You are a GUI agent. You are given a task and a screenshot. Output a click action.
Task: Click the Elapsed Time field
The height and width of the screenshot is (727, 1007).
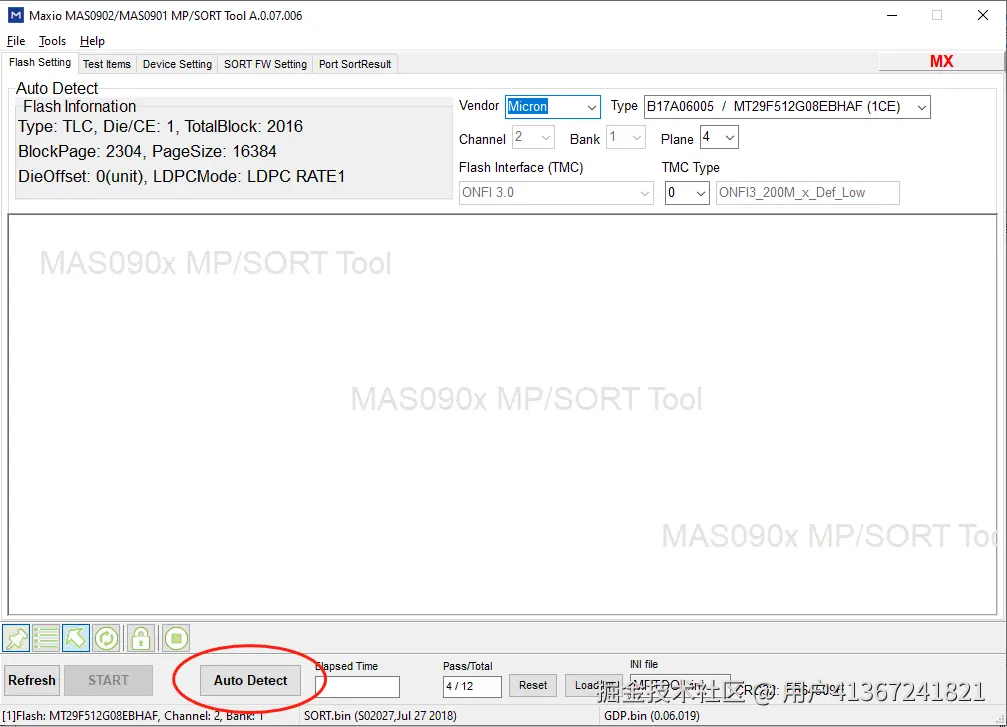click(x=358, y=687)
